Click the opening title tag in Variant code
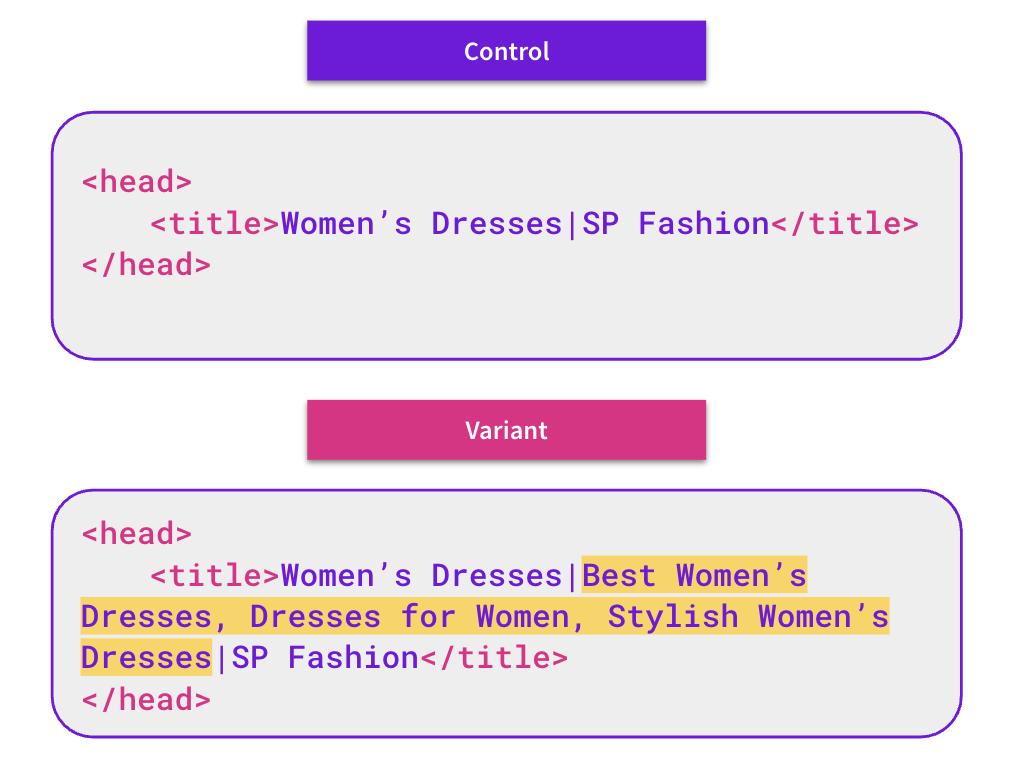This screenshot has height=760, width=1015. click(215, 576)
